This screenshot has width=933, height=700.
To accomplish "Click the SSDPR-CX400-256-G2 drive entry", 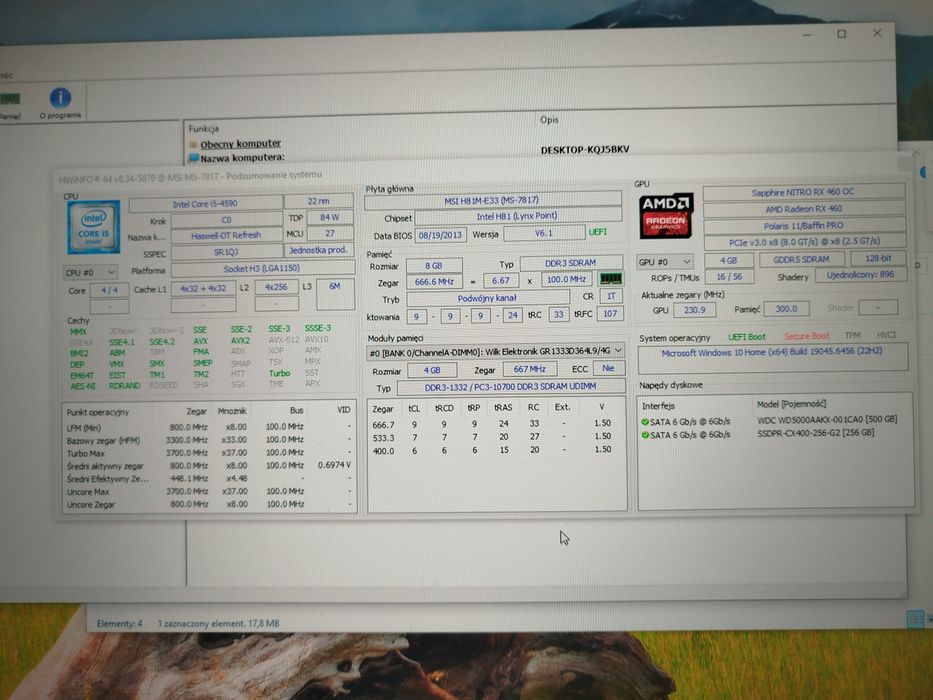I will point(816,433).
